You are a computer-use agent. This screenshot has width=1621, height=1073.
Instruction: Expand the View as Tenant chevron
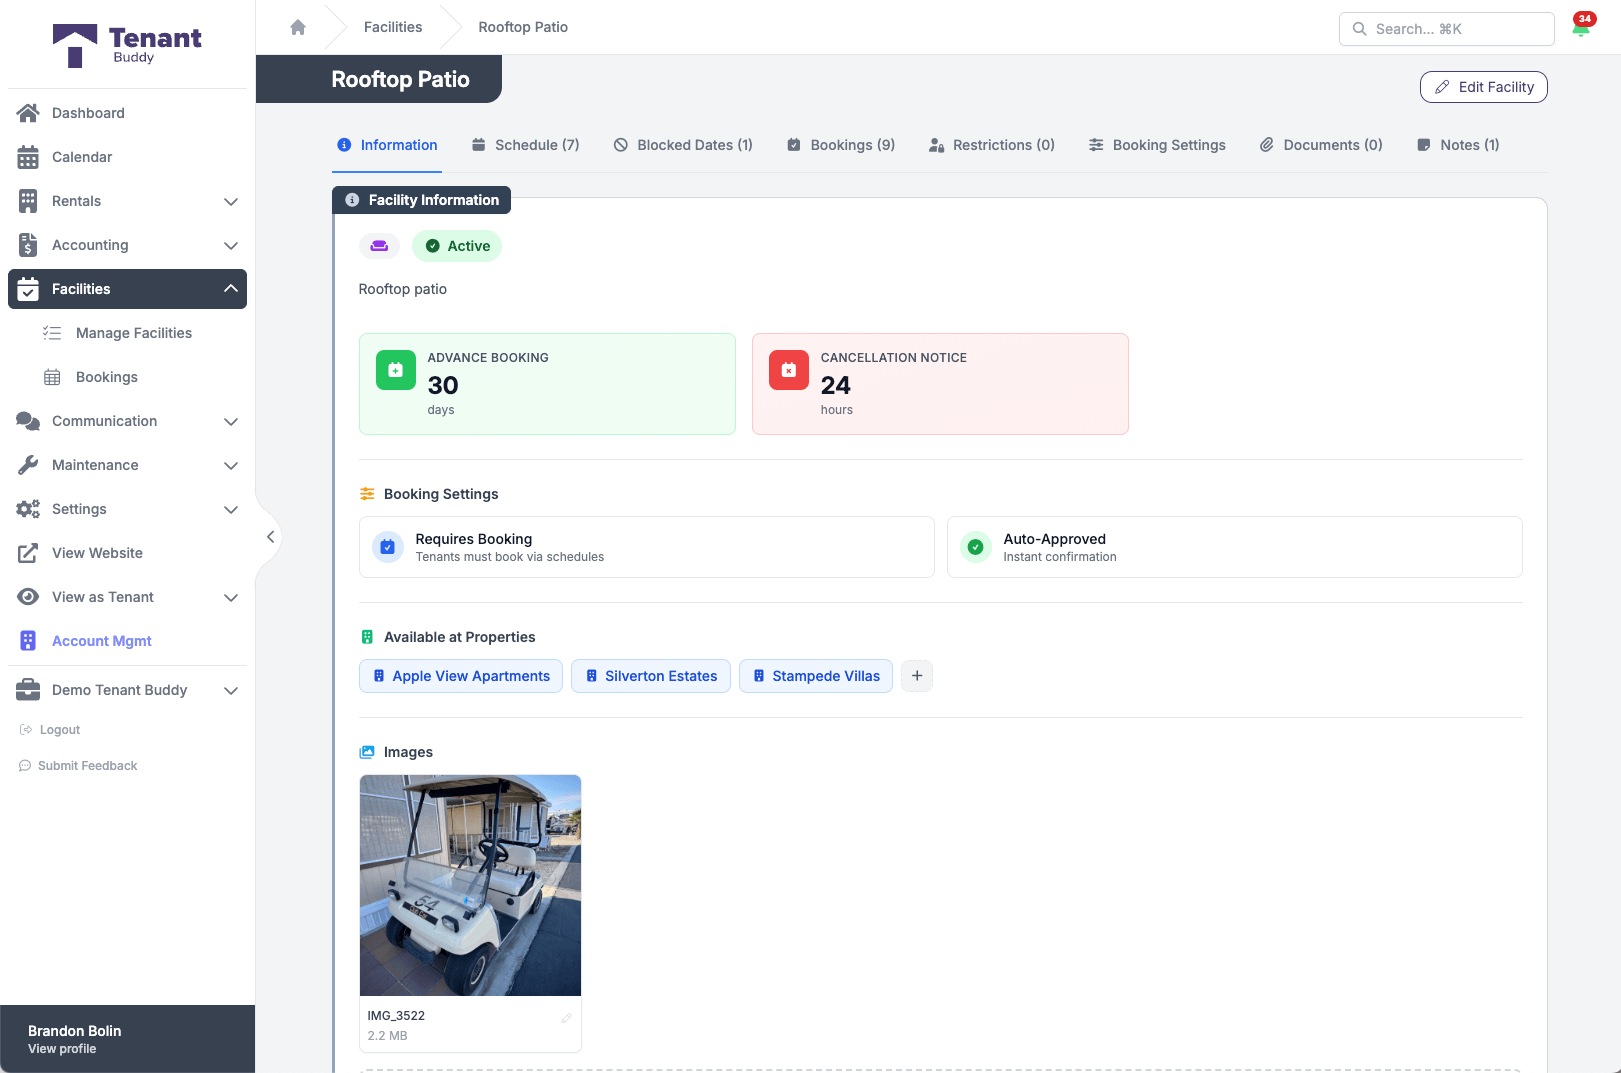231,597
